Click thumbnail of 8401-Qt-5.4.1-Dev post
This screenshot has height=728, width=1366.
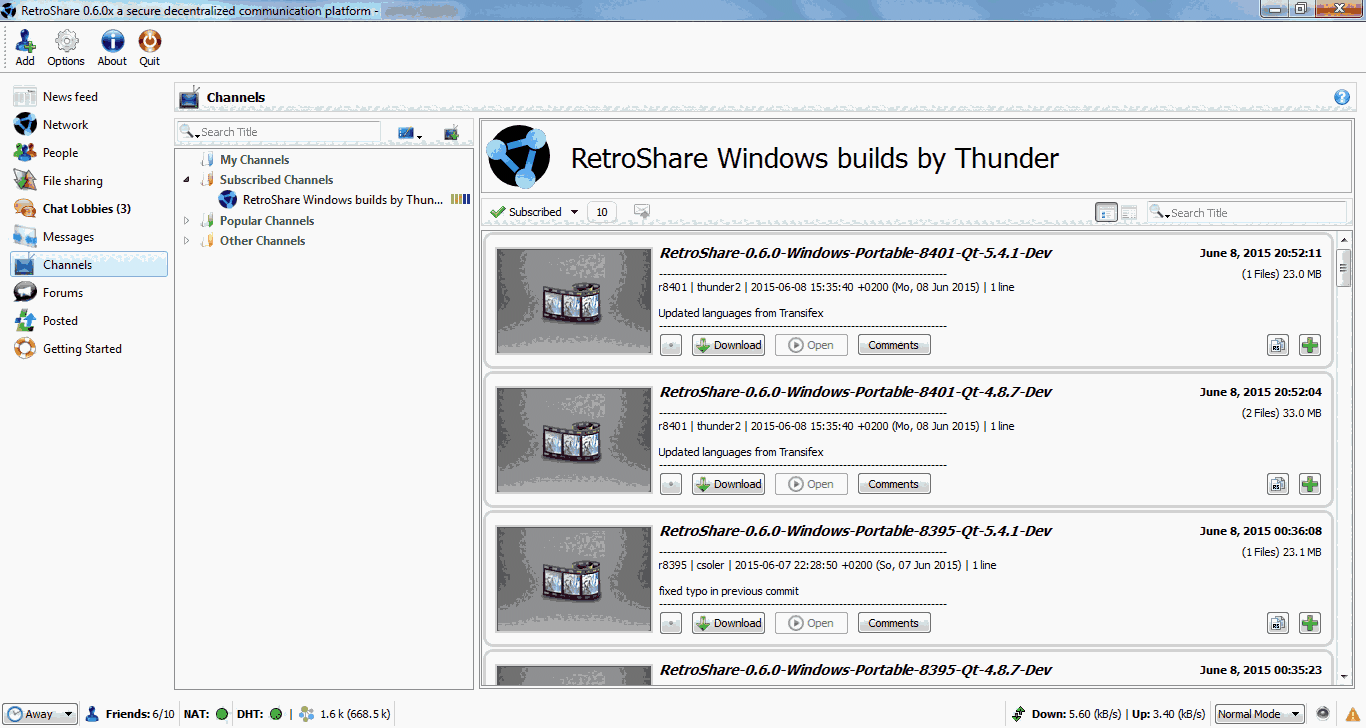(x=574, y=301)
